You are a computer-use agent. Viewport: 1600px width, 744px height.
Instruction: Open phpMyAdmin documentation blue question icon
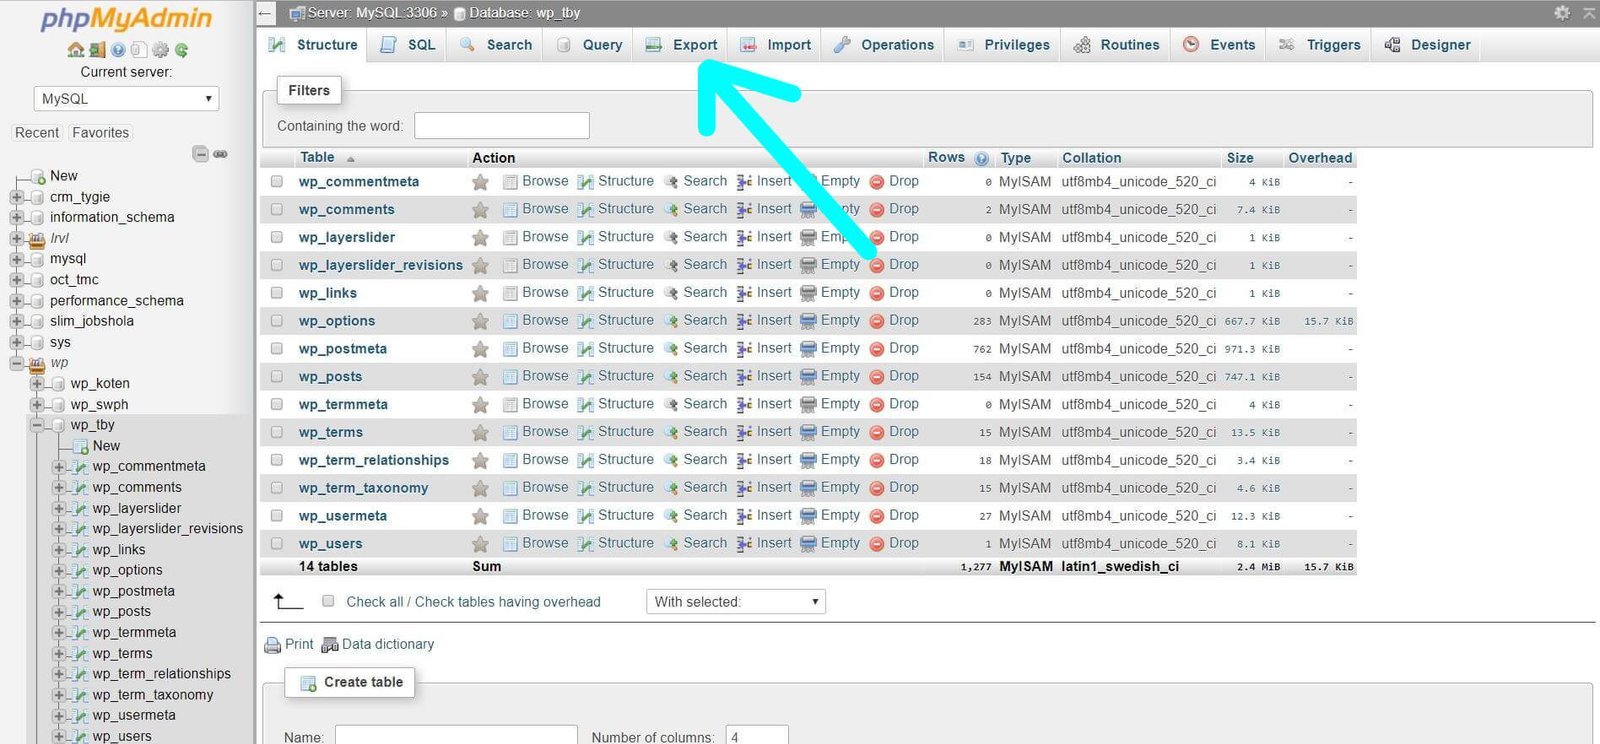[118, 50]
